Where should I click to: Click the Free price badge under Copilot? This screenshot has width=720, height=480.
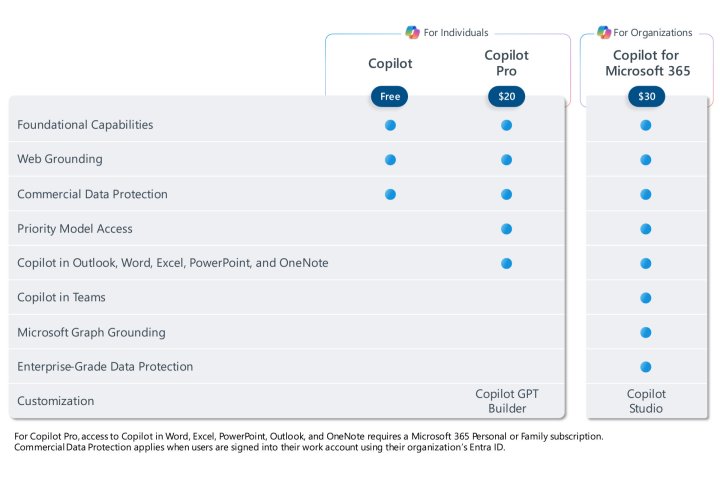pyautogui.click(x=390, y=97)
